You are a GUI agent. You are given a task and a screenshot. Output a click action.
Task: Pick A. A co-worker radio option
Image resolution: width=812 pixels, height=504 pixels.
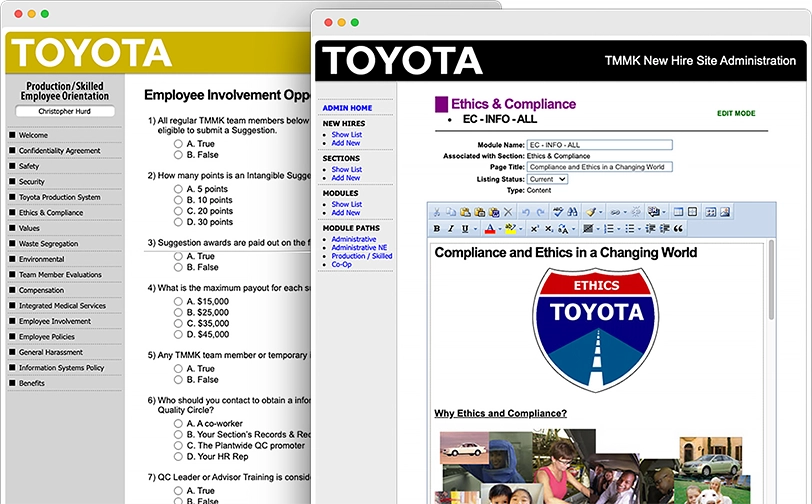[x=178, y=423]
